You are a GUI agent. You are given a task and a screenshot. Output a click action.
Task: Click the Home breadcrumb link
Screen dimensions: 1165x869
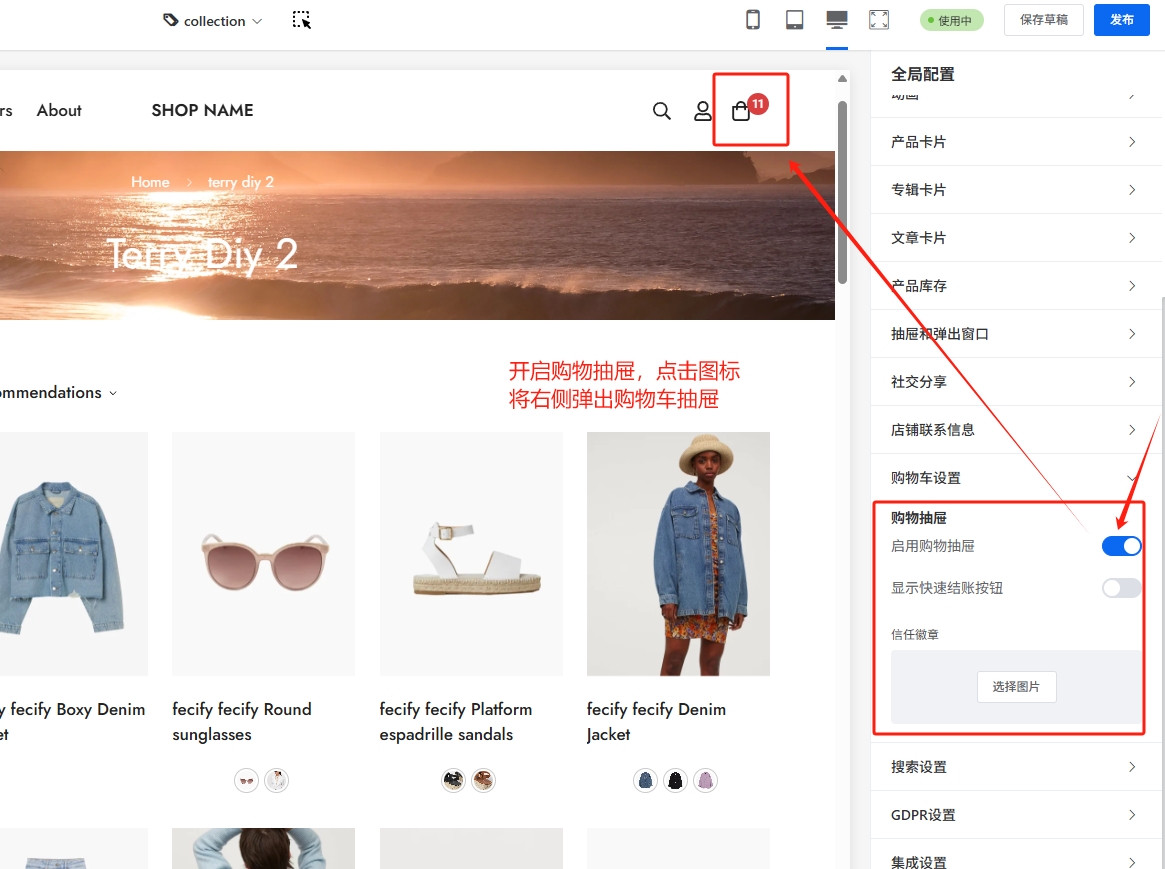coord(150,182)
